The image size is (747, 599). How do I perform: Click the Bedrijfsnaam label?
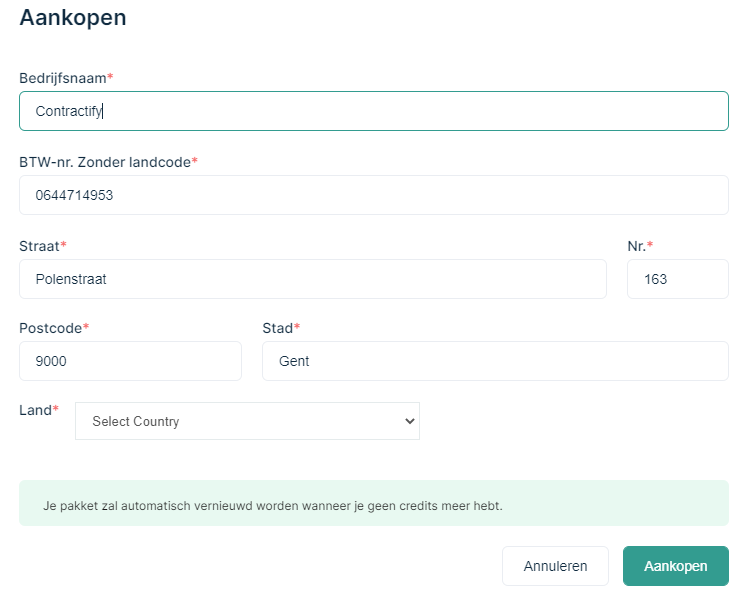[x=62, y=78]
